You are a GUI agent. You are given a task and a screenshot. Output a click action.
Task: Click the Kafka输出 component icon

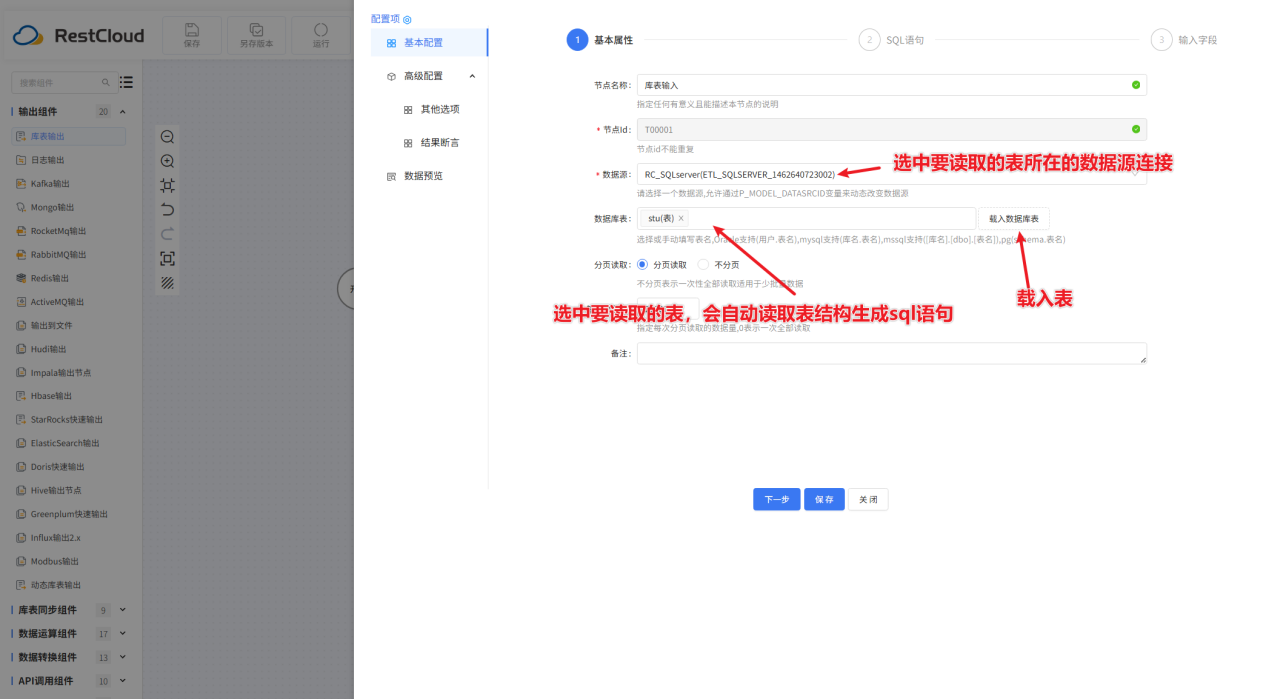click(x=21, y=184)
